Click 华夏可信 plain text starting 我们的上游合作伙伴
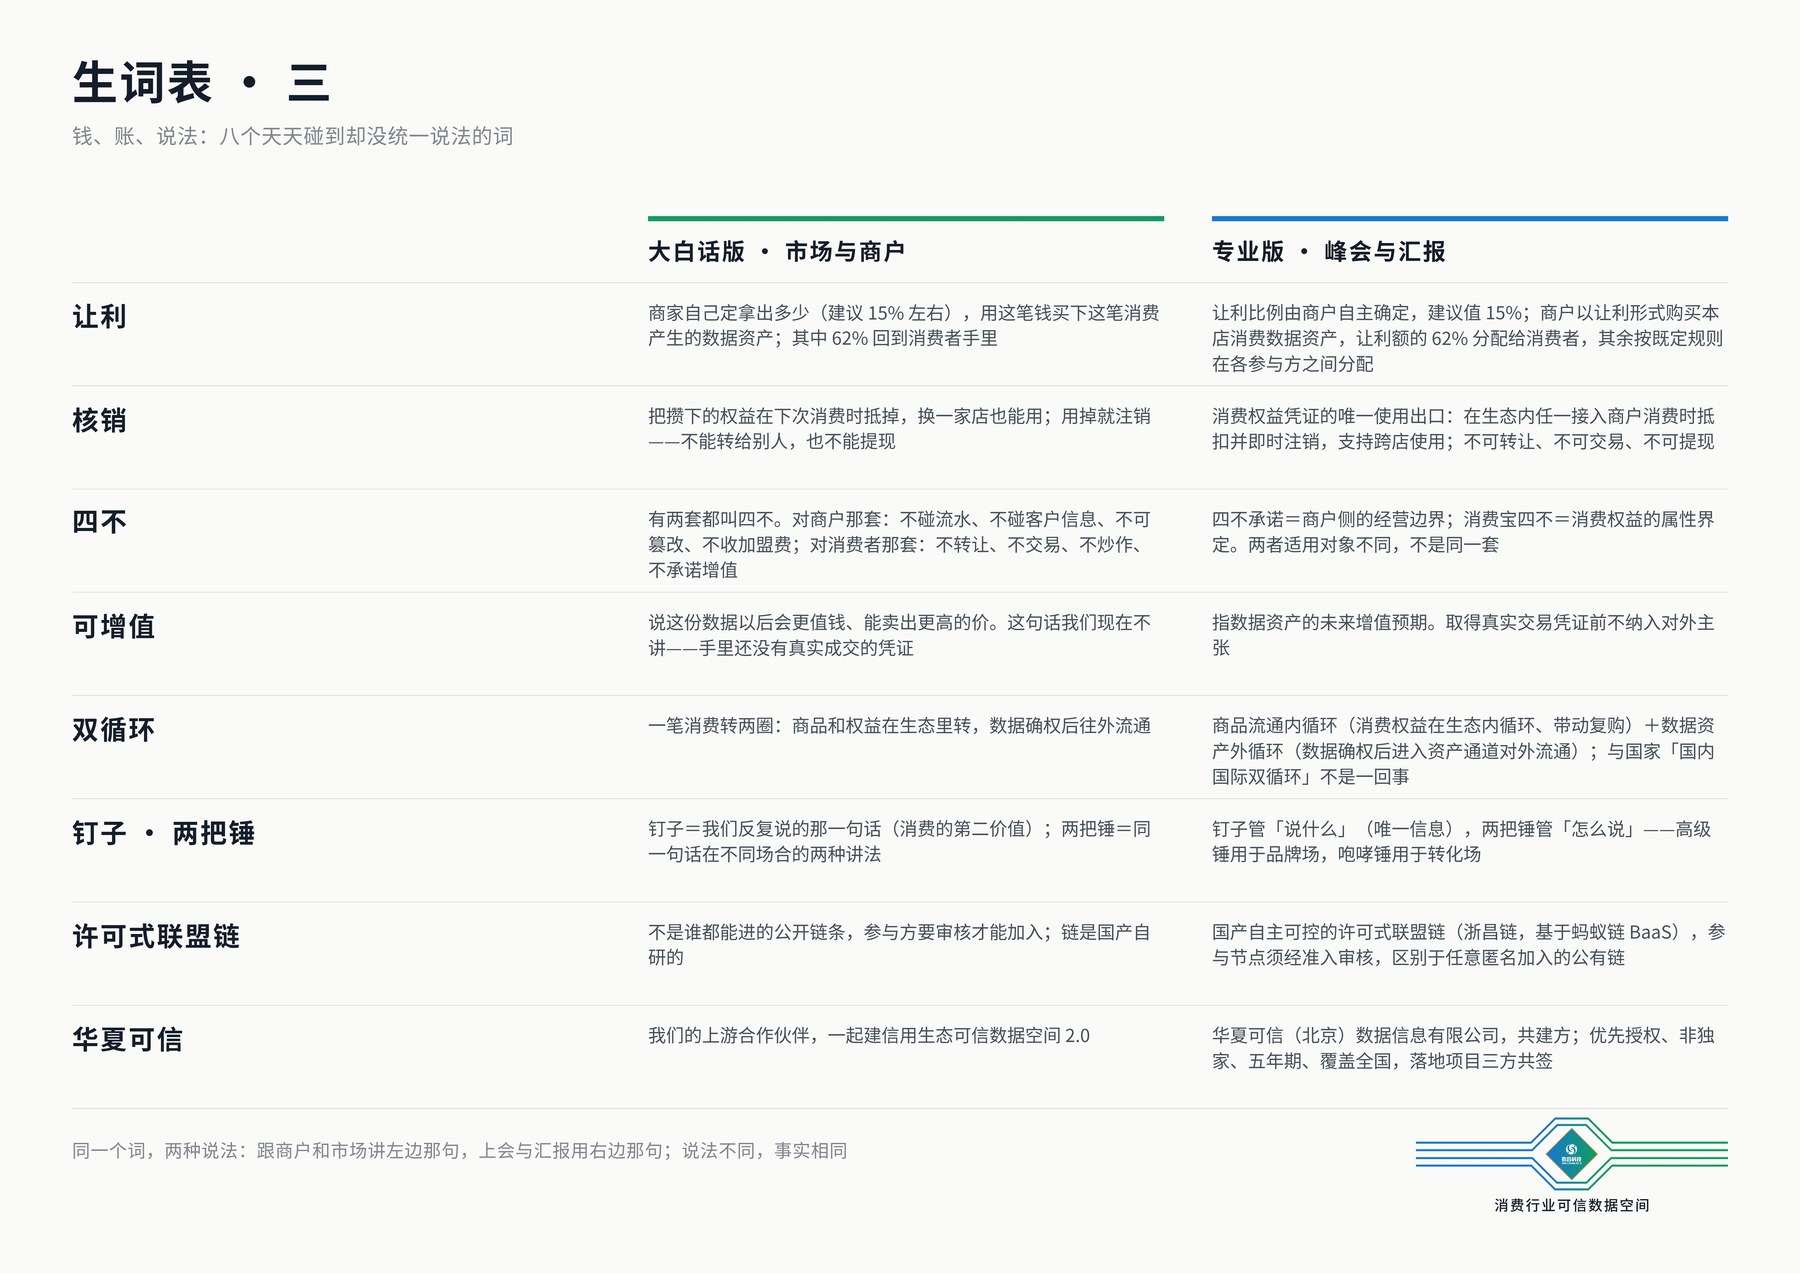The width and height of the screenshot is (1800, 1273). [x=869, y=1036]
